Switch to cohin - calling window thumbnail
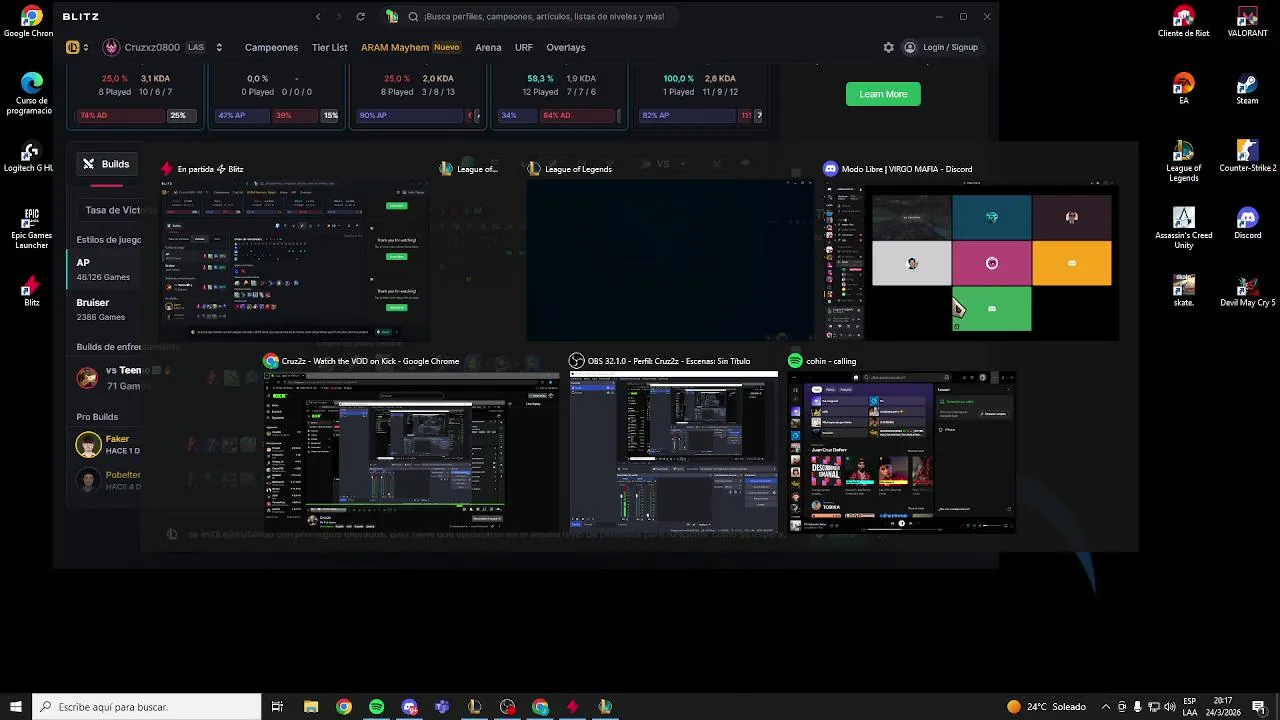This screenshot has width=1280, height=720. tap(901, 451)
